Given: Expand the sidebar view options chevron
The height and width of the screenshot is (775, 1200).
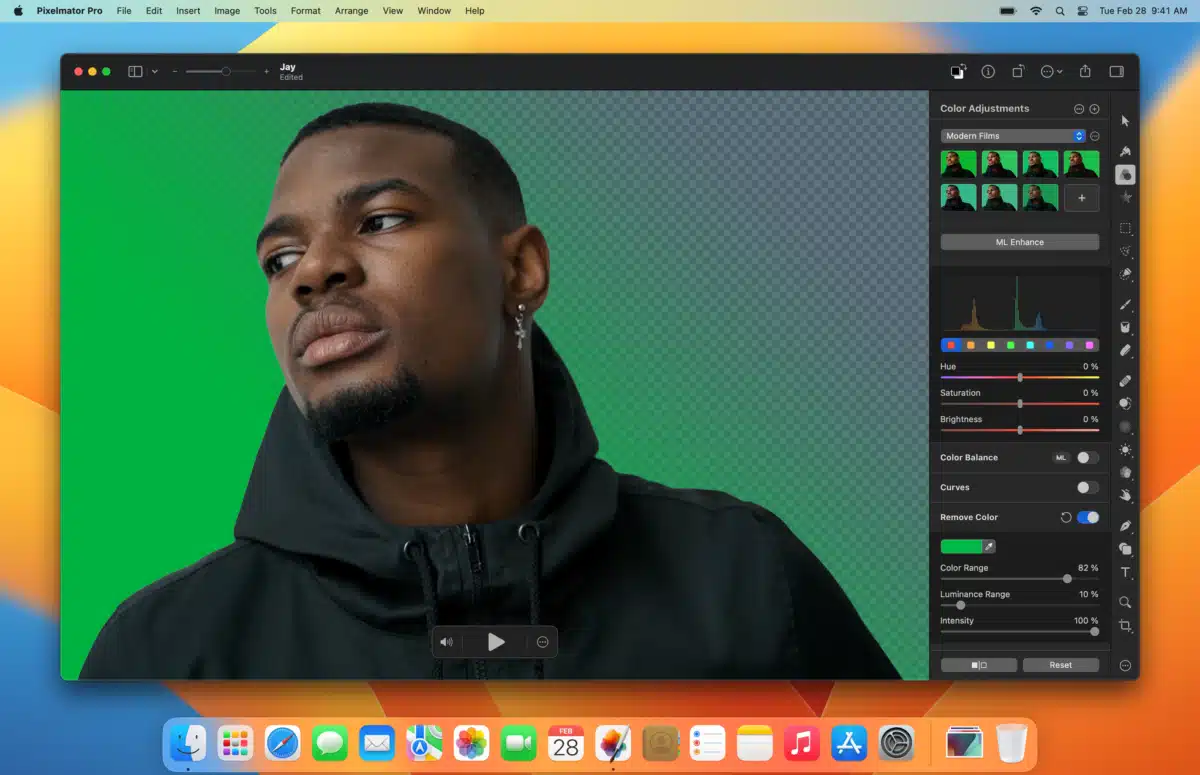Looking at the screenshot, I should pos(155,72).
